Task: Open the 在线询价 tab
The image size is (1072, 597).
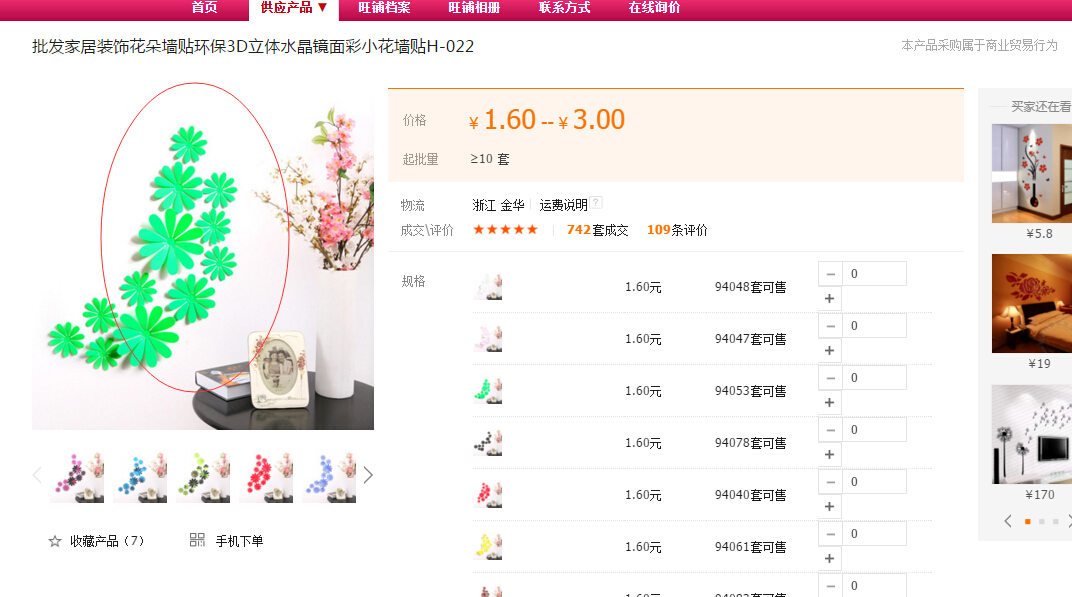Action: (x=654, y=8)
